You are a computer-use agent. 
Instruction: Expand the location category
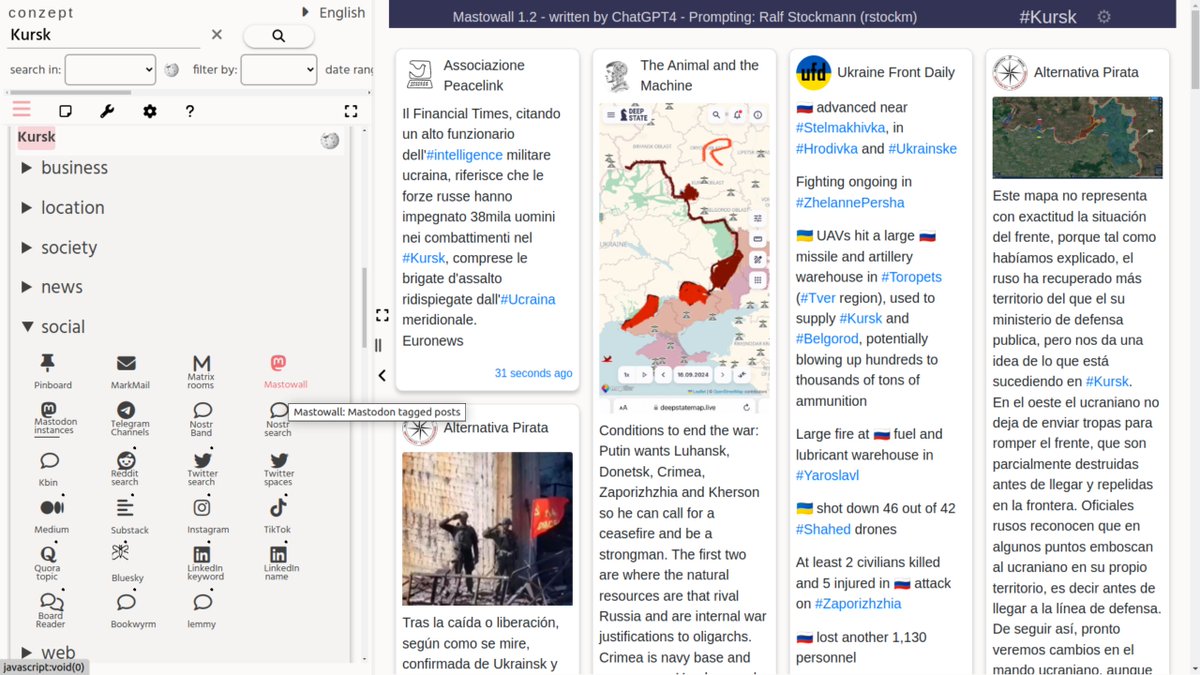click(x=63, y=208)
